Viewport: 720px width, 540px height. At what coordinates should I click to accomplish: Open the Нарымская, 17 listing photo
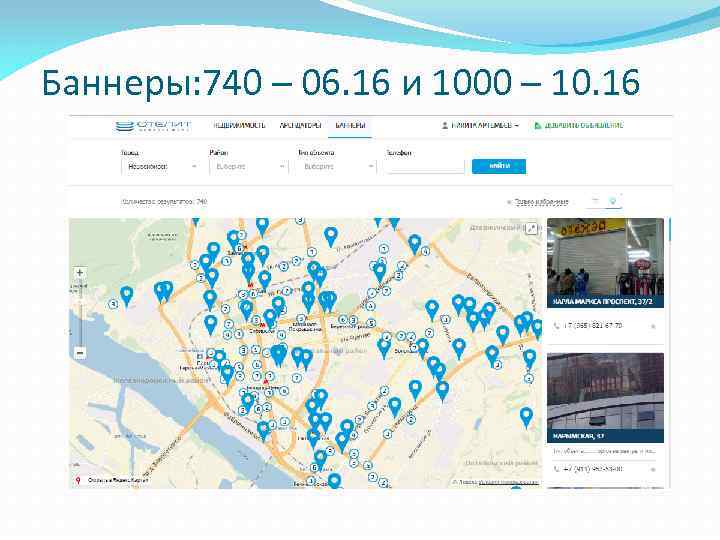click(x=605, y=391)
